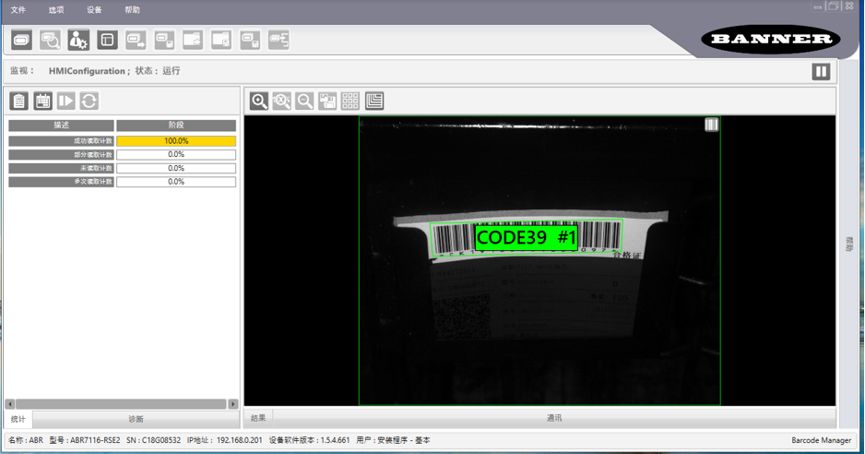This screenshot has height=454, width=865.
Task: Switch to the 通讯 tab
Action: pos(554,418)
